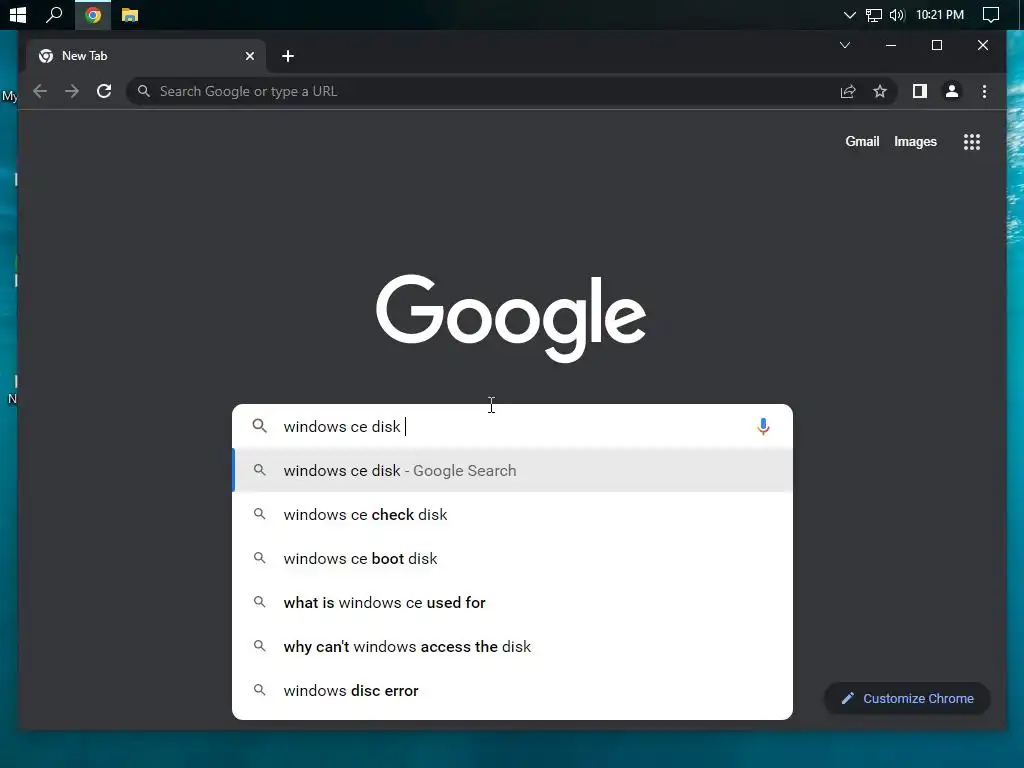
Task: Open the volume control tray icon
Action: point(897,15)
